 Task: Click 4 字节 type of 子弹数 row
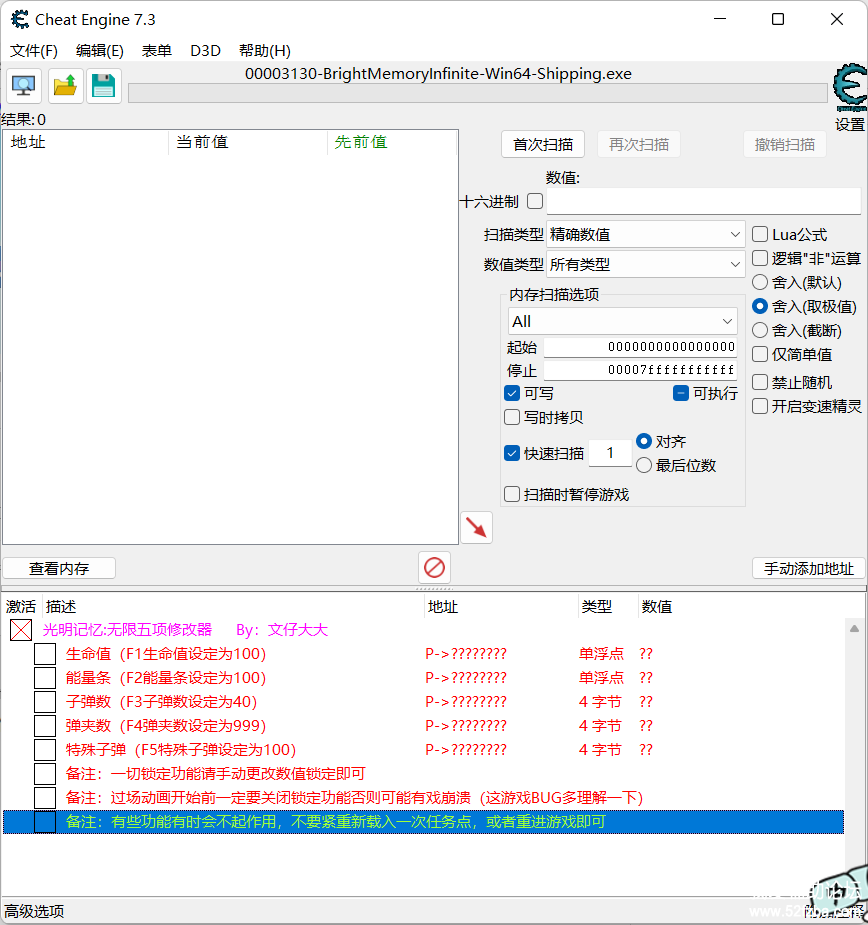click(x=600, y=701)
